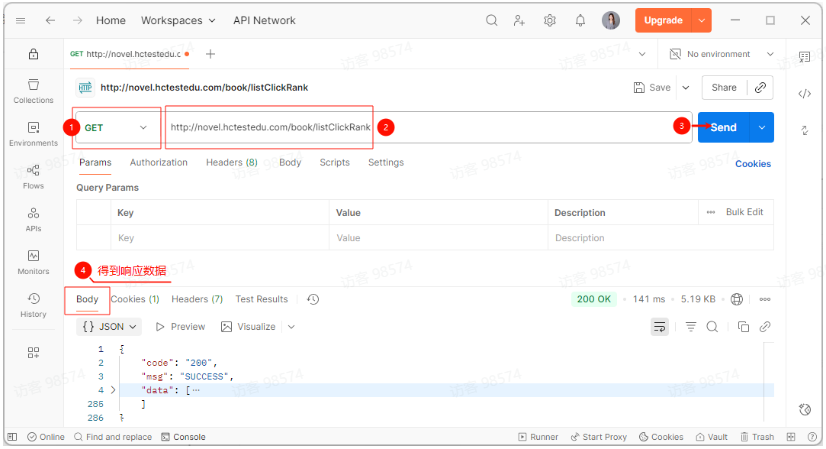
Task: Click the Visualize button
Action: click(x=249, y=327)
